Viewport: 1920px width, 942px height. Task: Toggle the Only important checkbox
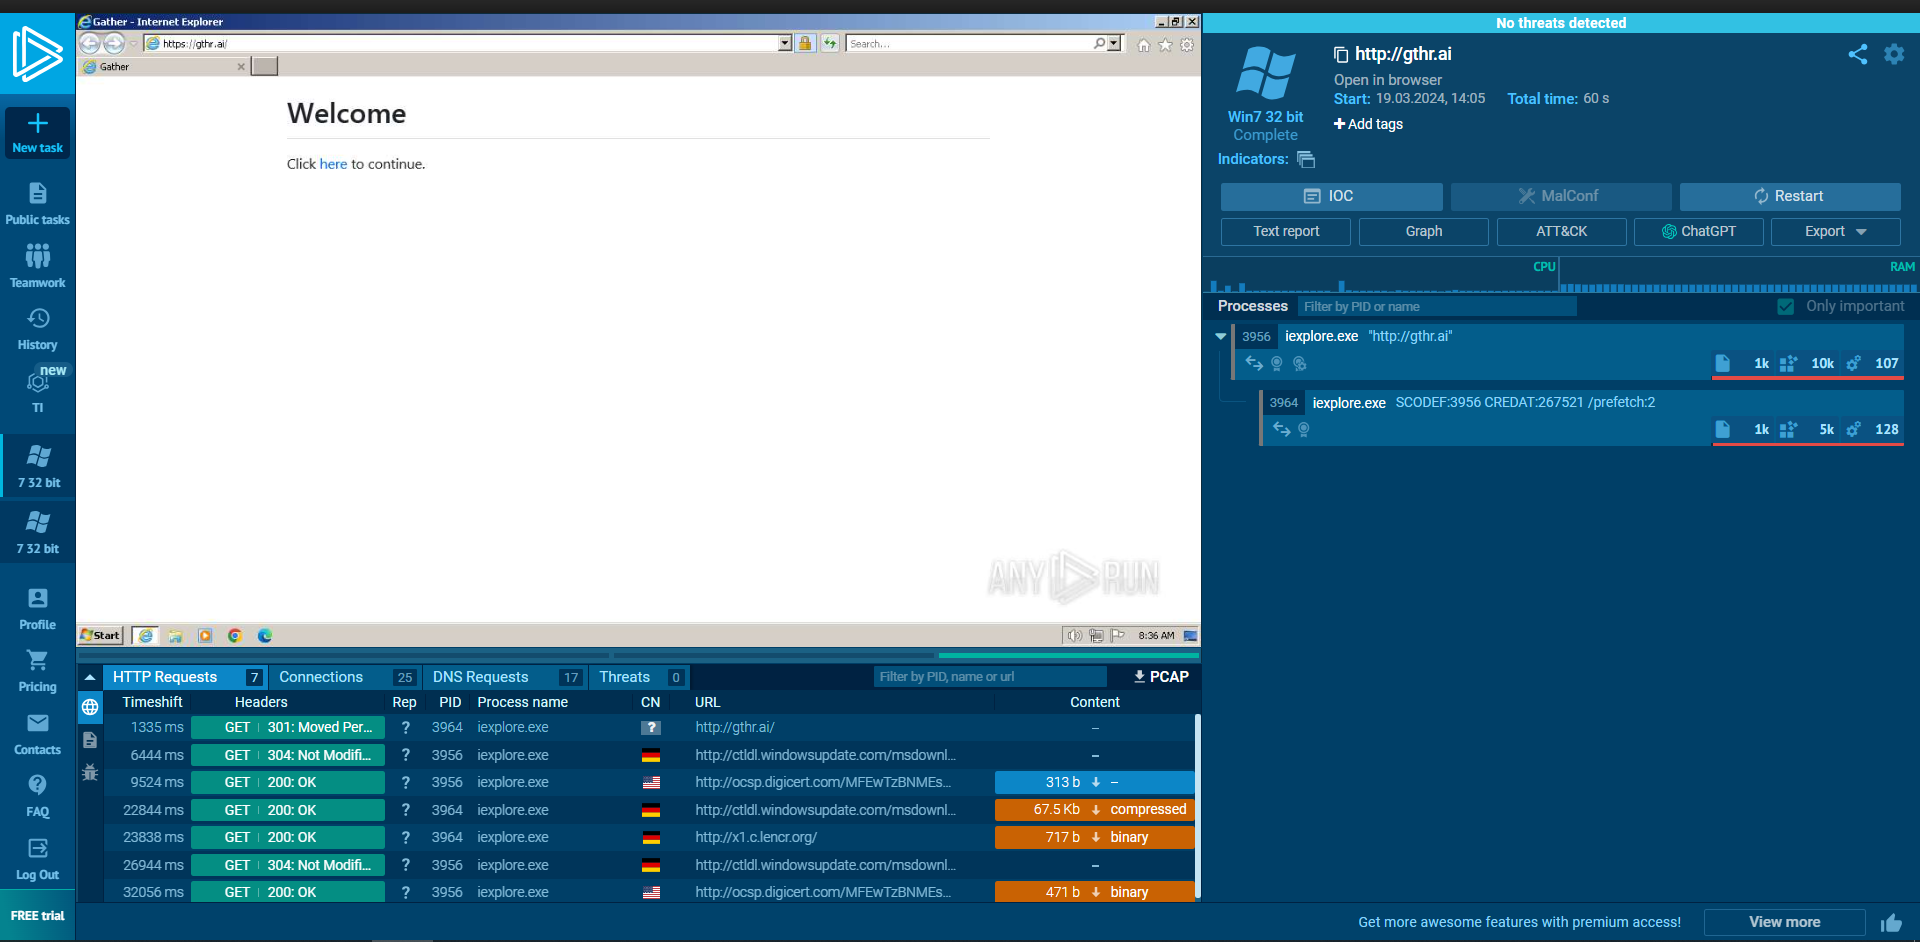click(1786, 307)
